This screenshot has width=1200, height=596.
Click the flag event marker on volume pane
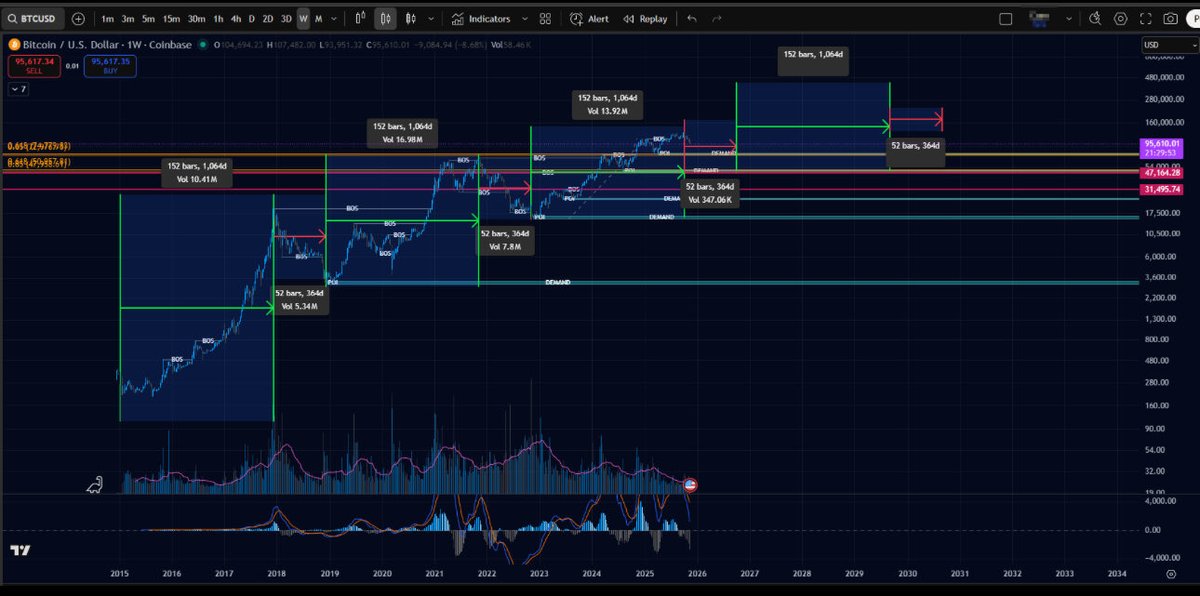coord(689,485)
